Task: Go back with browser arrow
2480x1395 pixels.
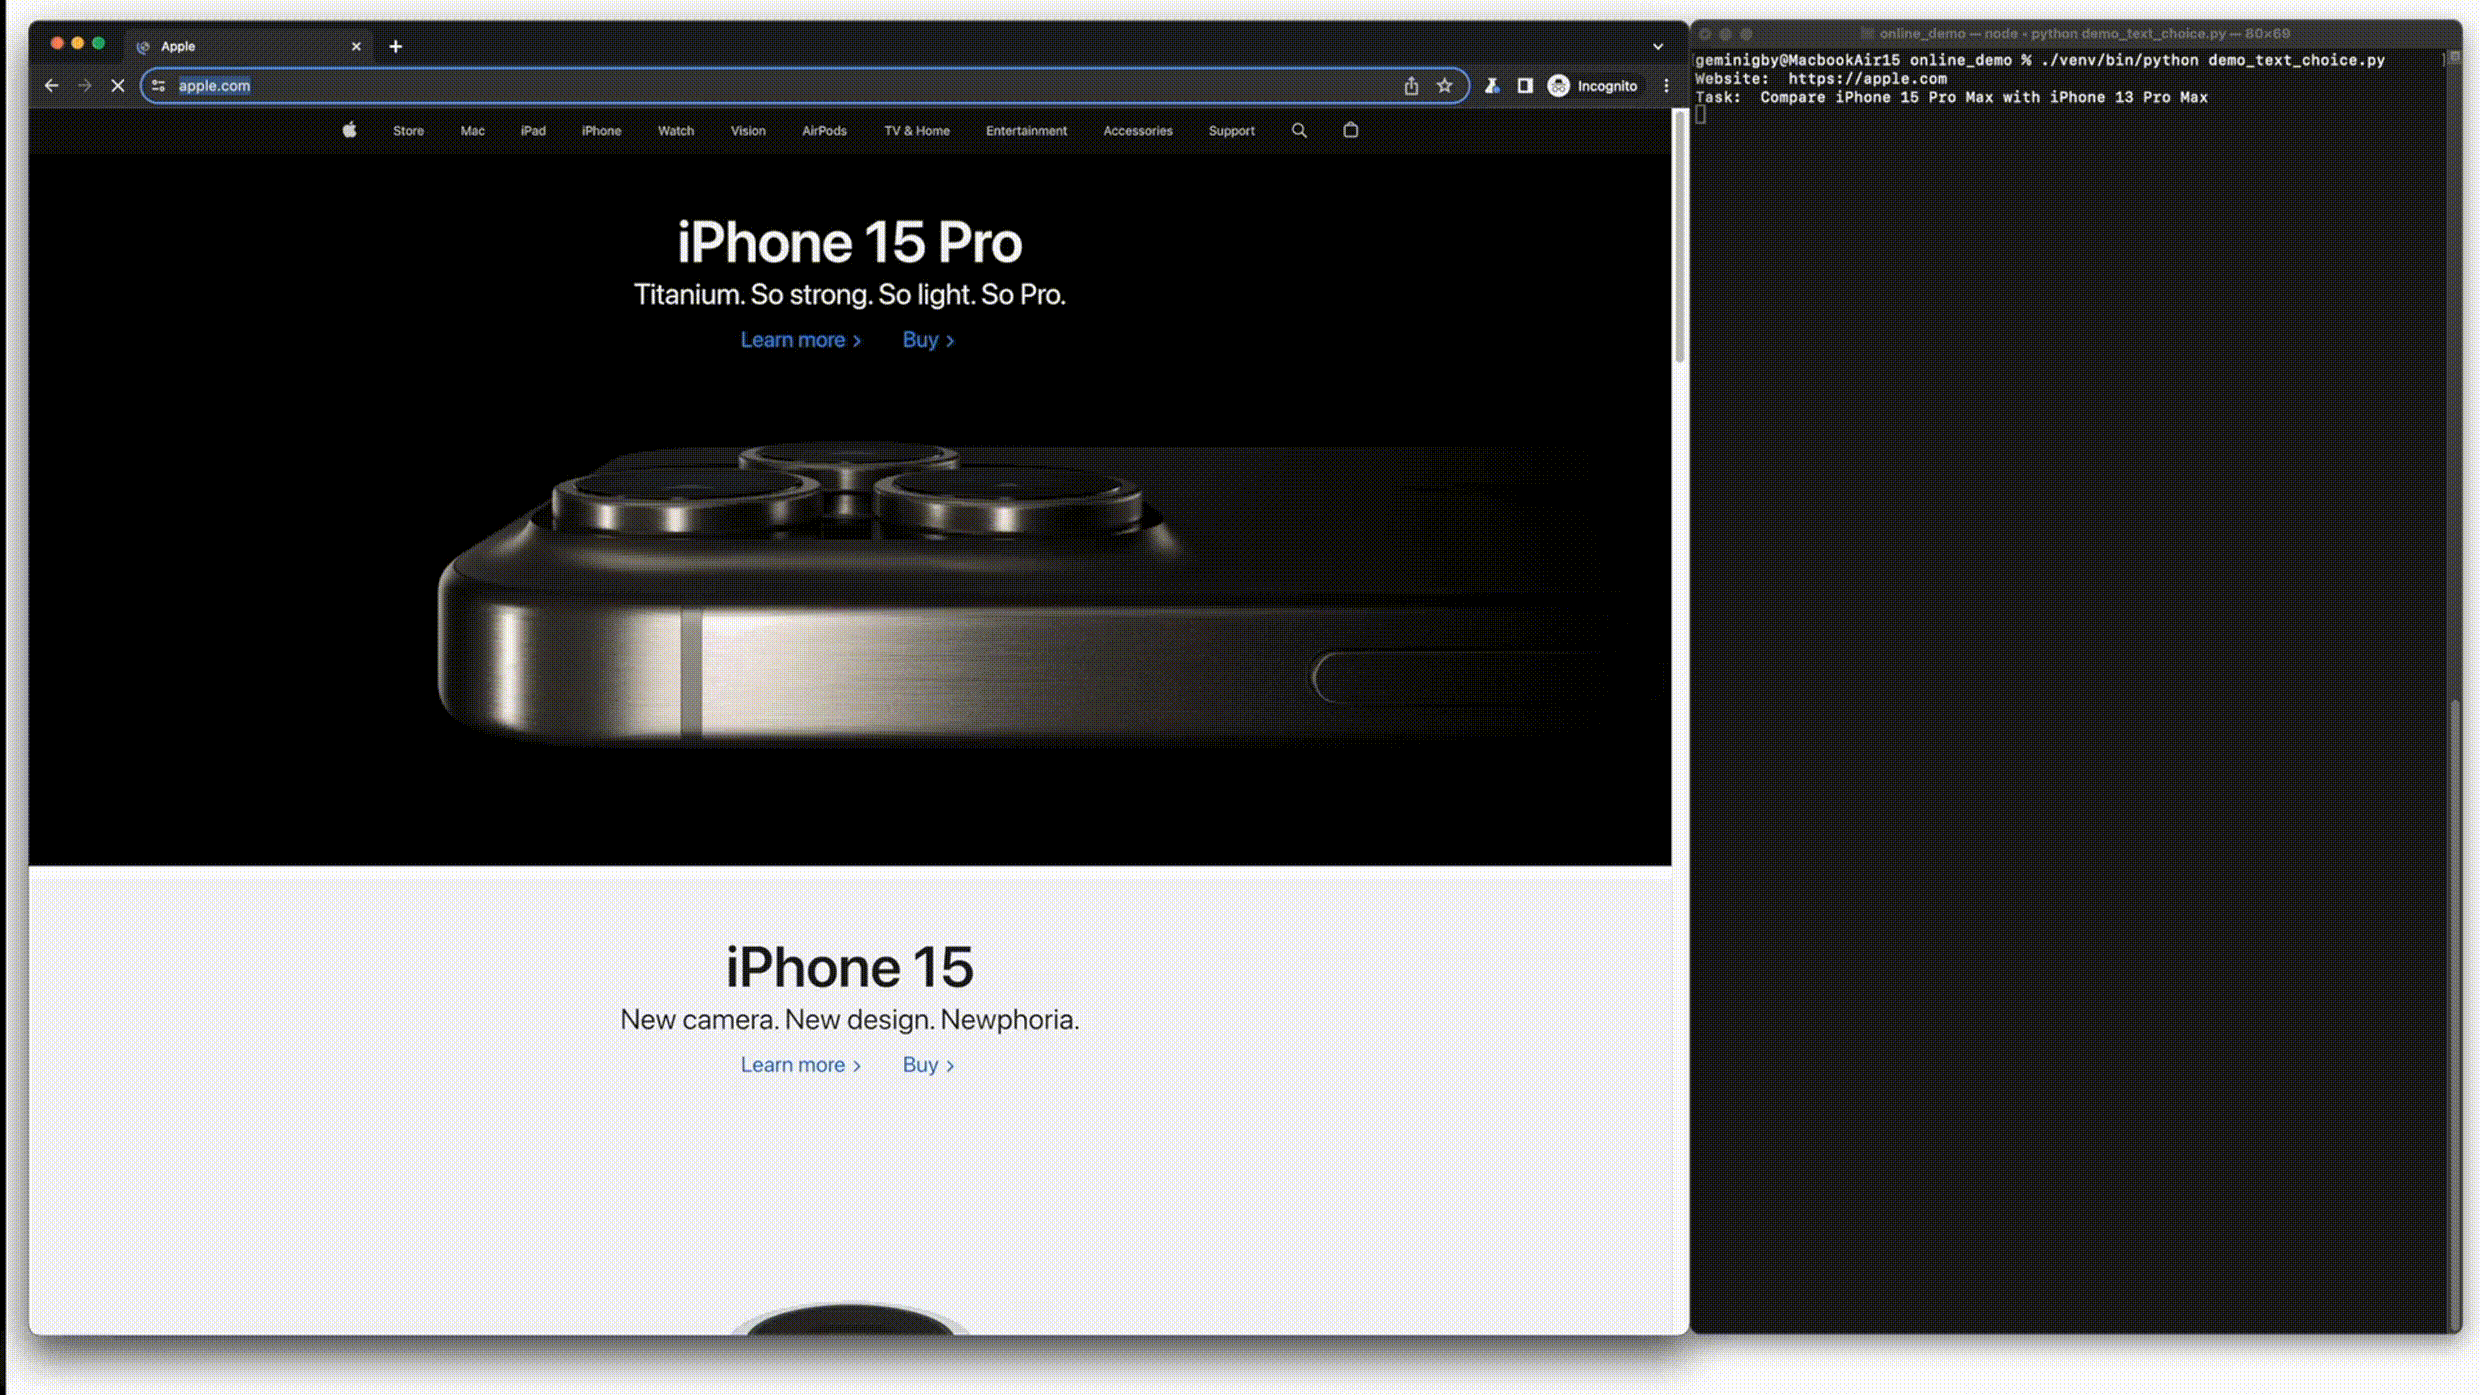Action: coord(51,86)
